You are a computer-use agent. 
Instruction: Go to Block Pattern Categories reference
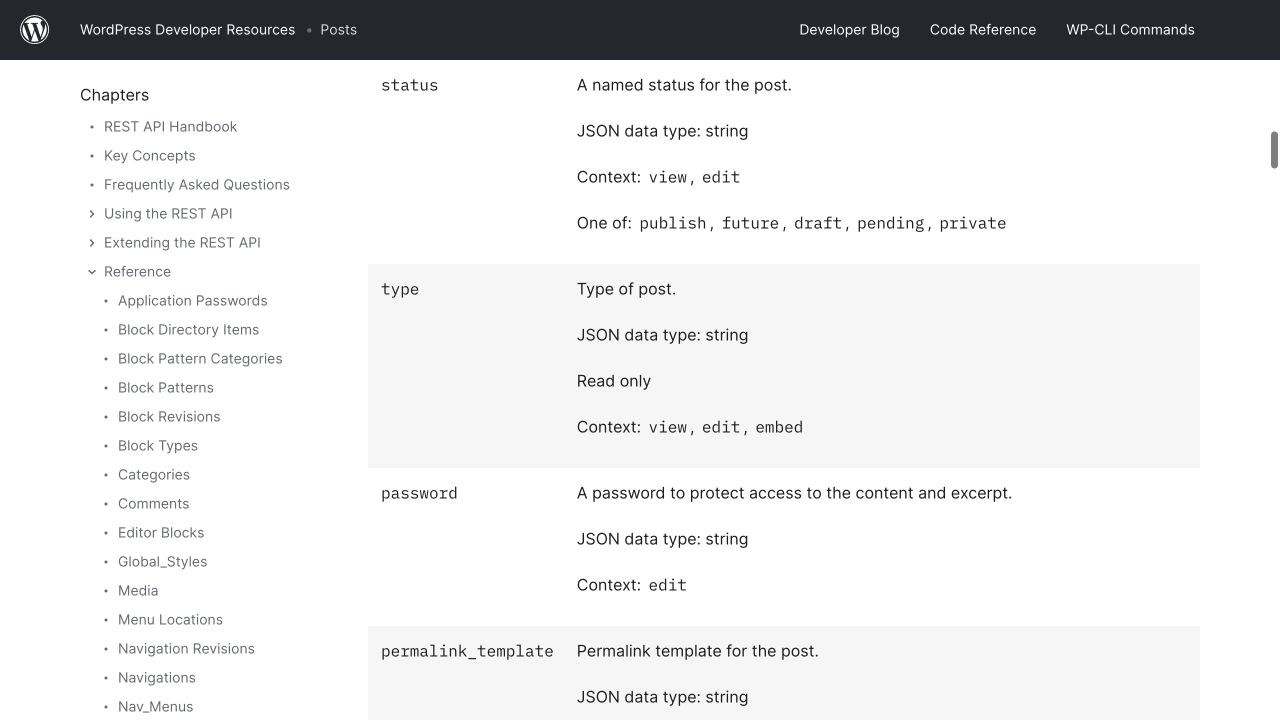coord(200,359)
